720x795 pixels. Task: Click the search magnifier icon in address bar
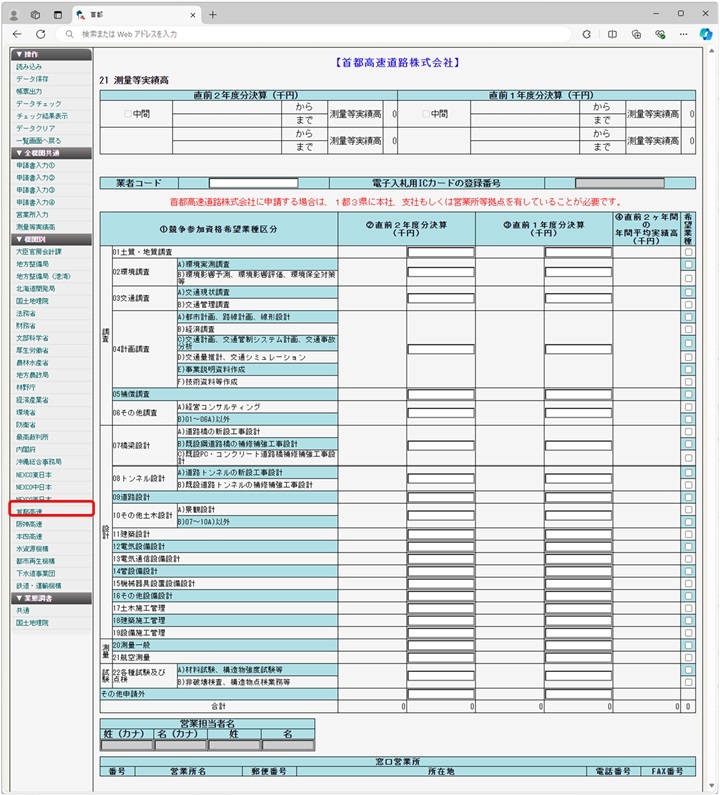click(x=69, y=34)
